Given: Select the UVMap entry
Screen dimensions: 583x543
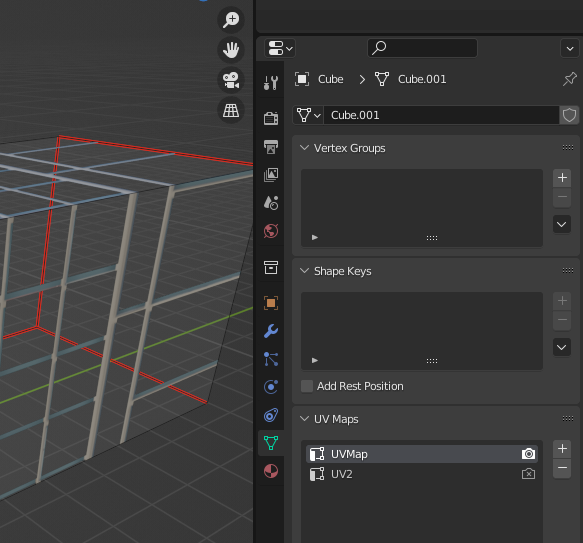Looking at the screenshot, I should (422, 454).
